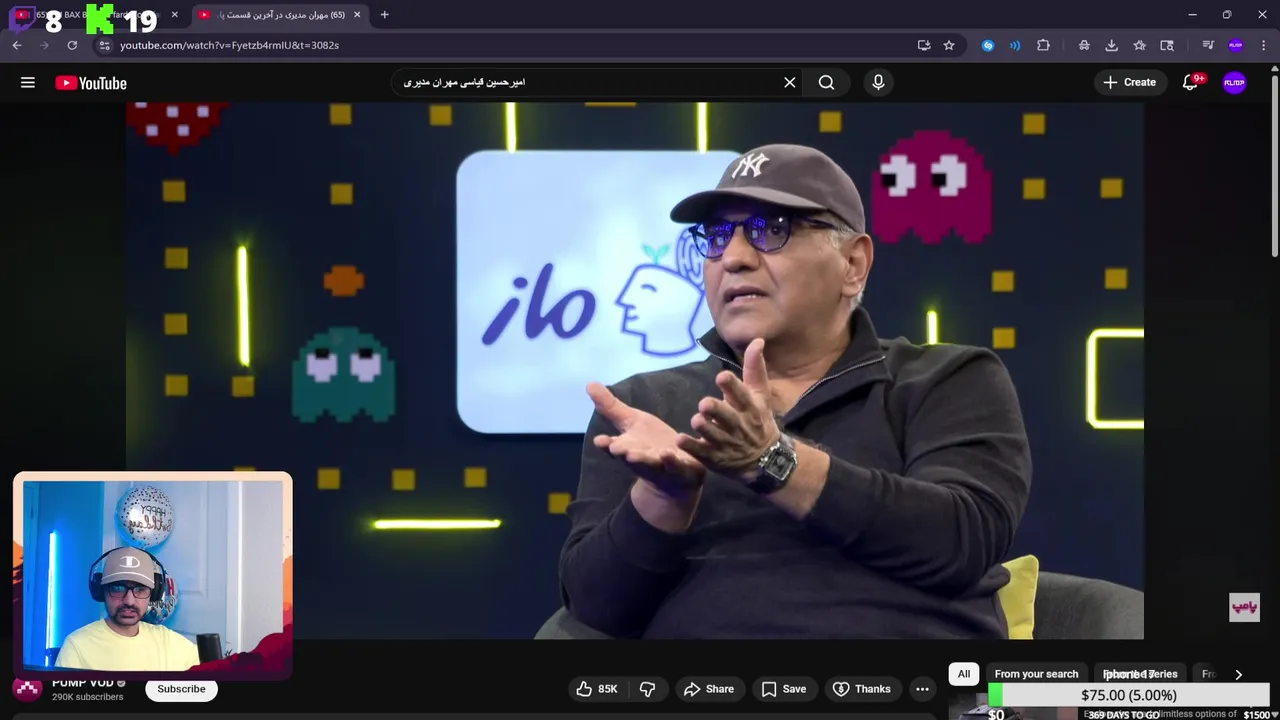Open the Extensions puzzle menu

[x=1043, y=45]
